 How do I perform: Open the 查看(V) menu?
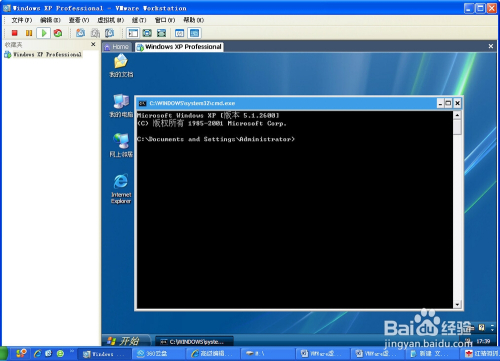[x=79, y=20]
